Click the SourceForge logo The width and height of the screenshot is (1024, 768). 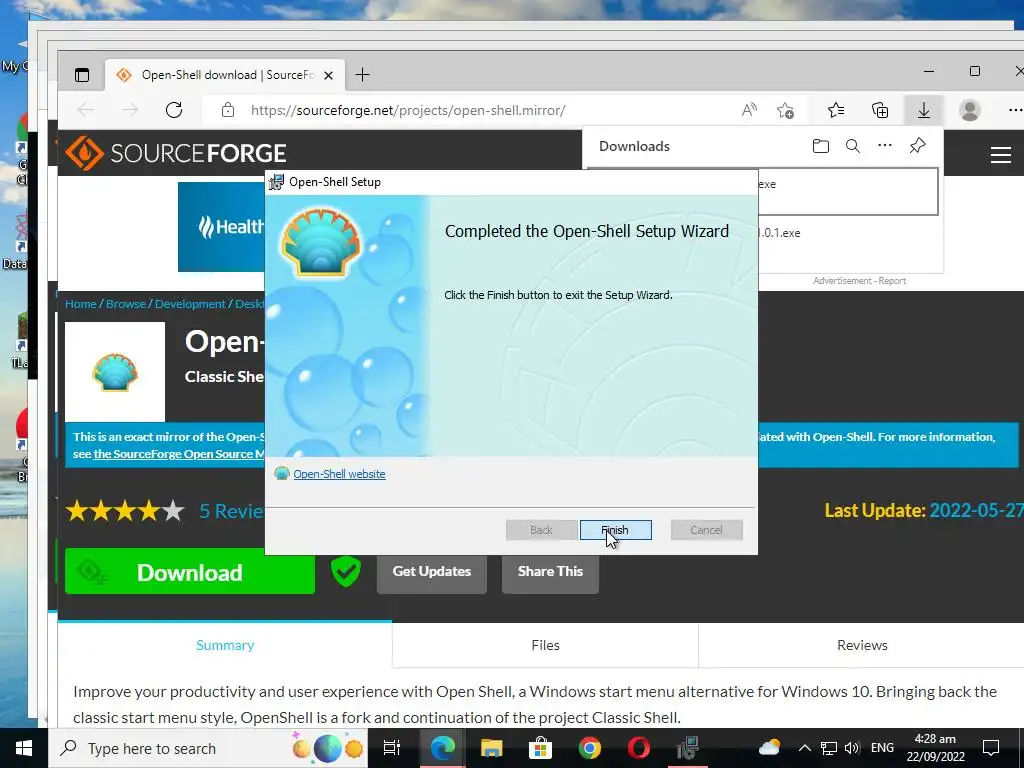click(x=176, y=153)
